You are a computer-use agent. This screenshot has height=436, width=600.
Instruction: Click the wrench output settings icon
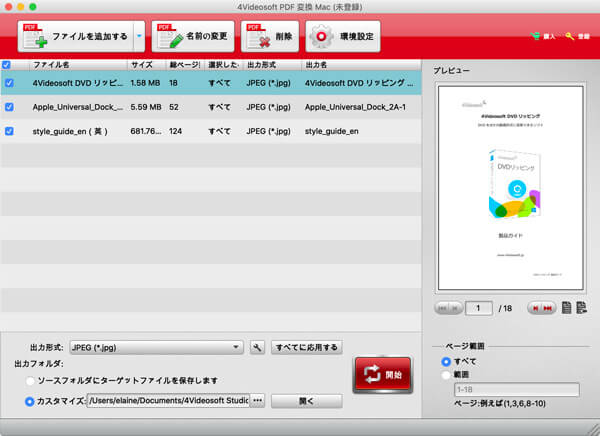point(257,348)
